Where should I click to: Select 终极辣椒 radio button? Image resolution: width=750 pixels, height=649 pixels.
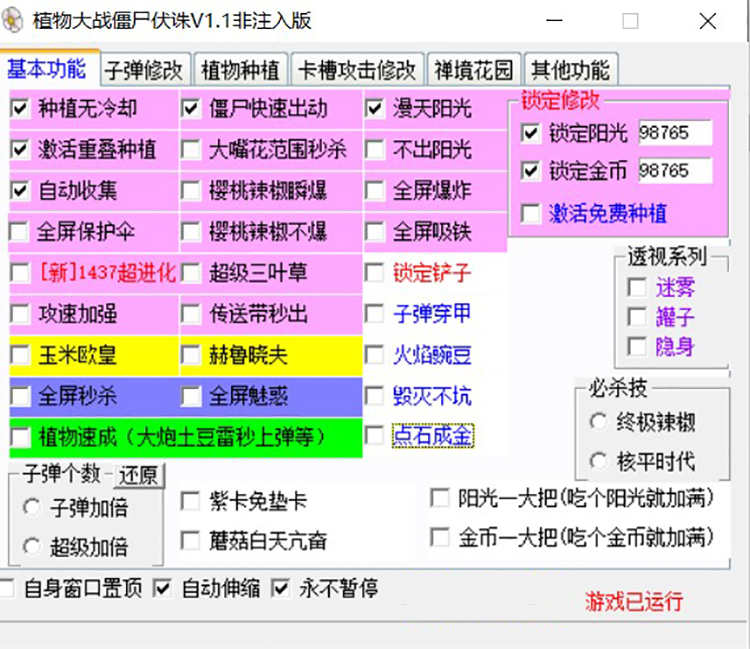598,422
